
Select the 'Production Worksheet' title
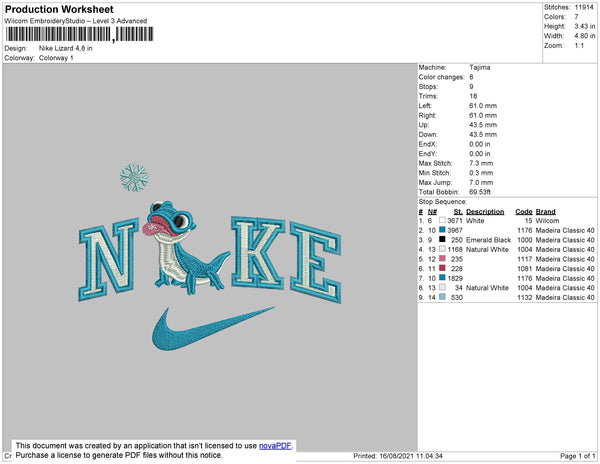coord(59,10)
